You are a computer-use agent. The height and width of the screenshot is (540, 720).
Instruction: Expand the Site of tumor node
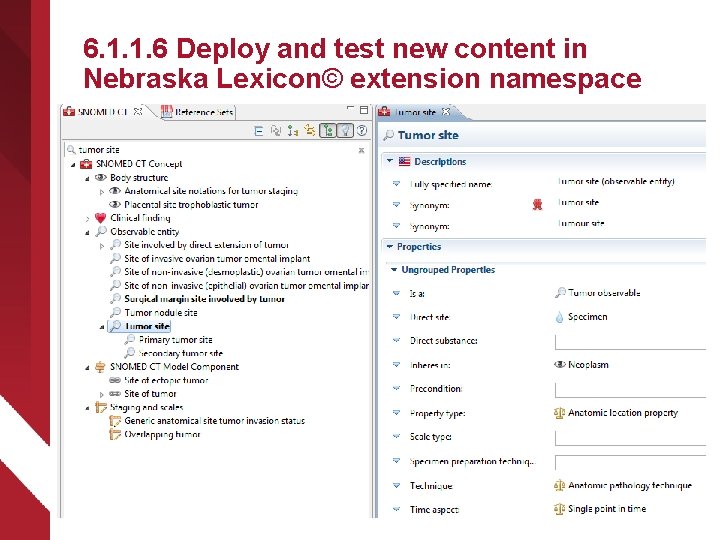(101, 394)
